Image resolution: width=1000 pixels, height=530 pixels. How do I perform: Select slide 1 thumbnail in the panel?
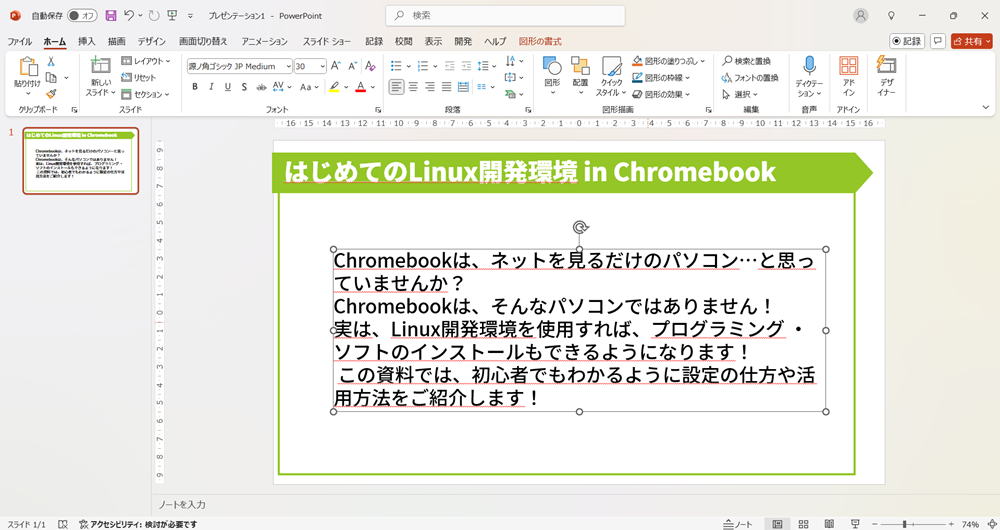pyautogui.click(x=80, y=160)
